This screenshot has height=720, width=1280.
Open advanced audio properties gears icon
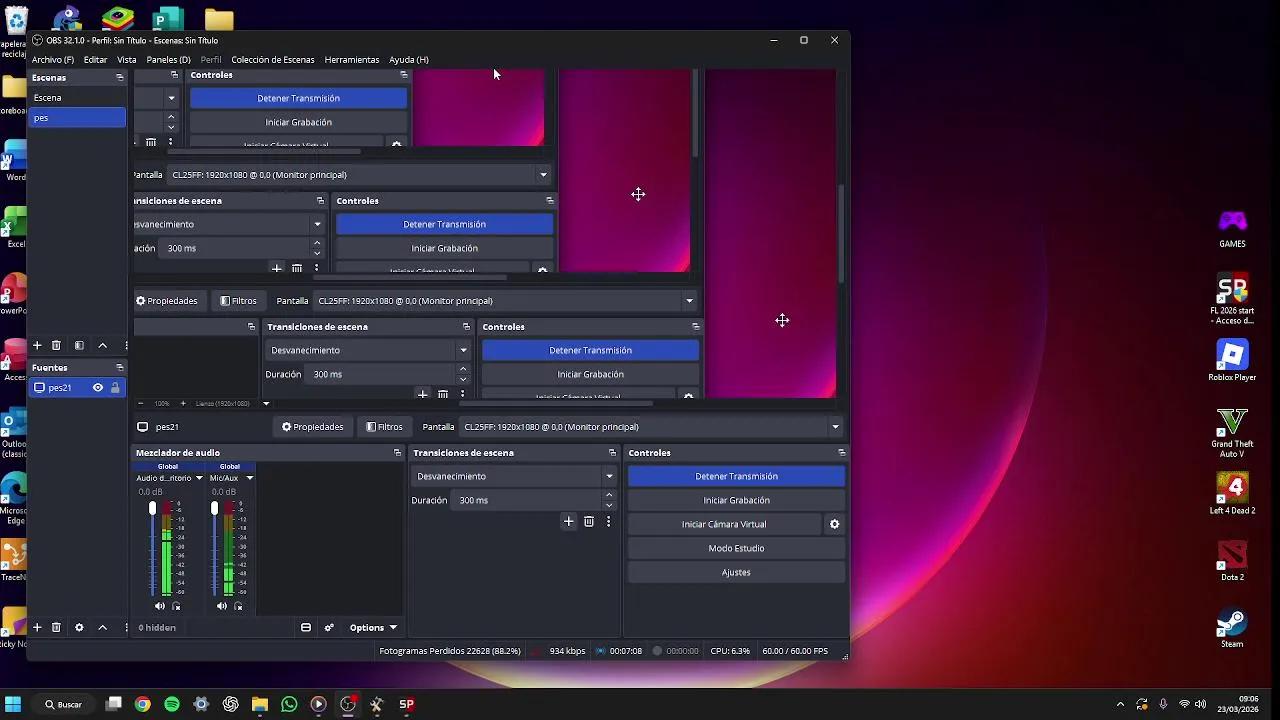click(x=328, y=627)
